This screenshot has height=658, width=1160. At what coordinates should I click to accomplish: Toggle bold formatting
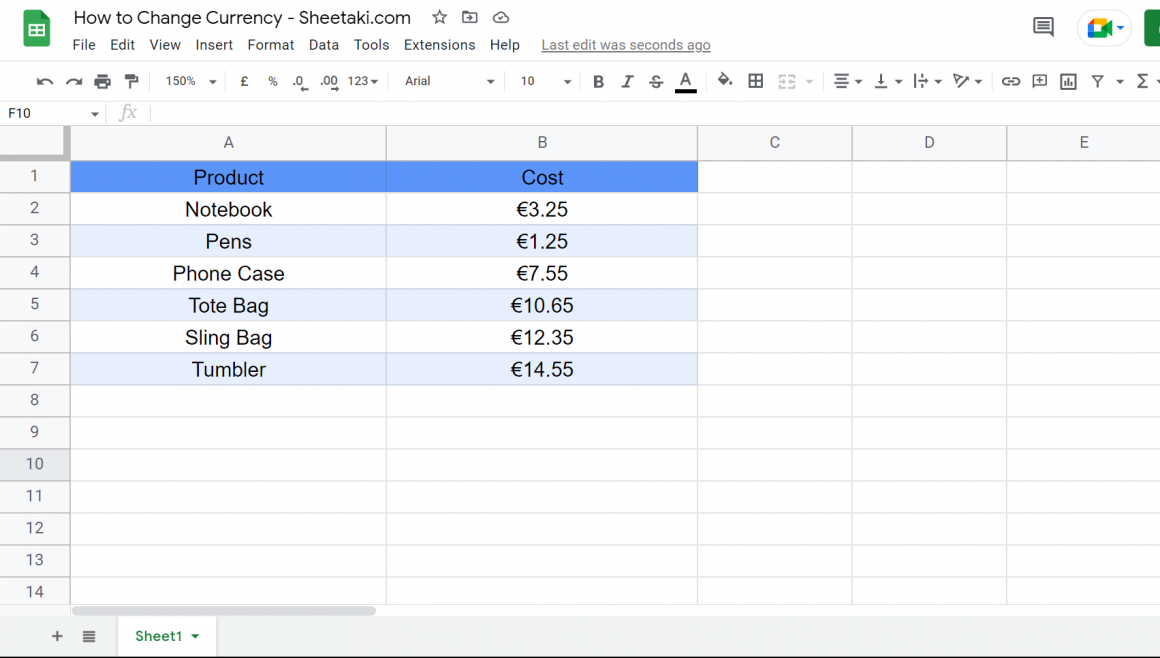click(x=598, y=81)
